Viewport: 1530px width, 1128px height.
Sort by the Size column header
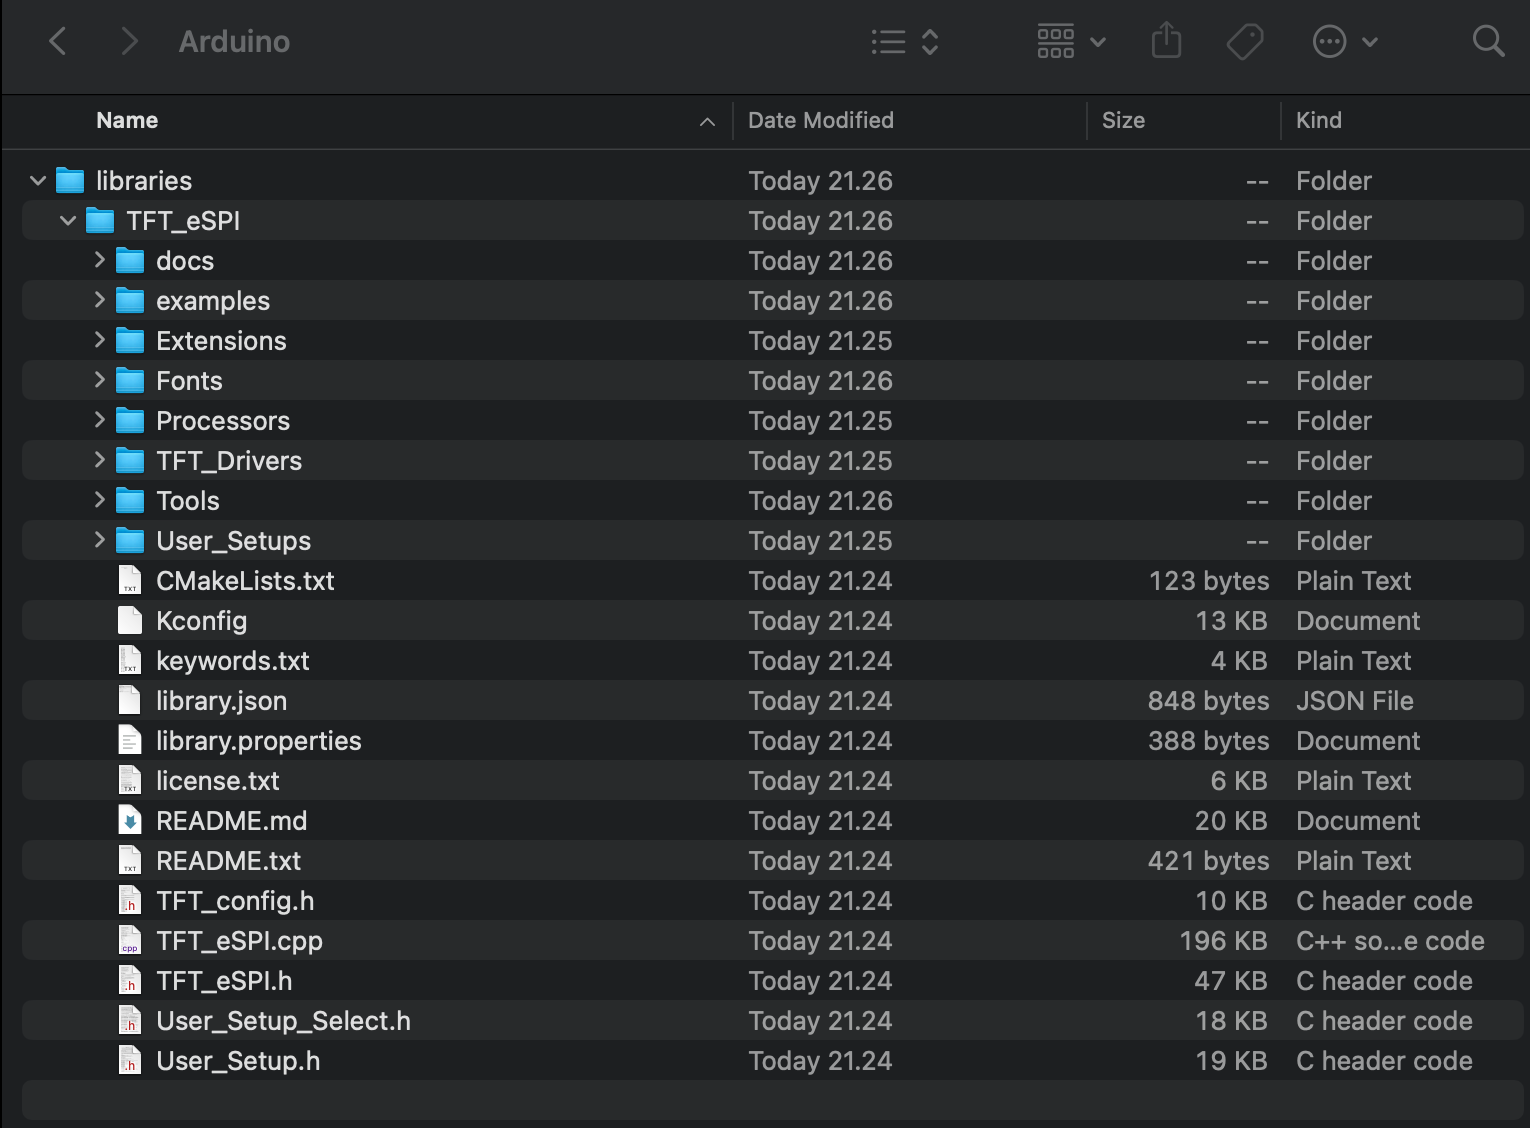point(1123,120)
